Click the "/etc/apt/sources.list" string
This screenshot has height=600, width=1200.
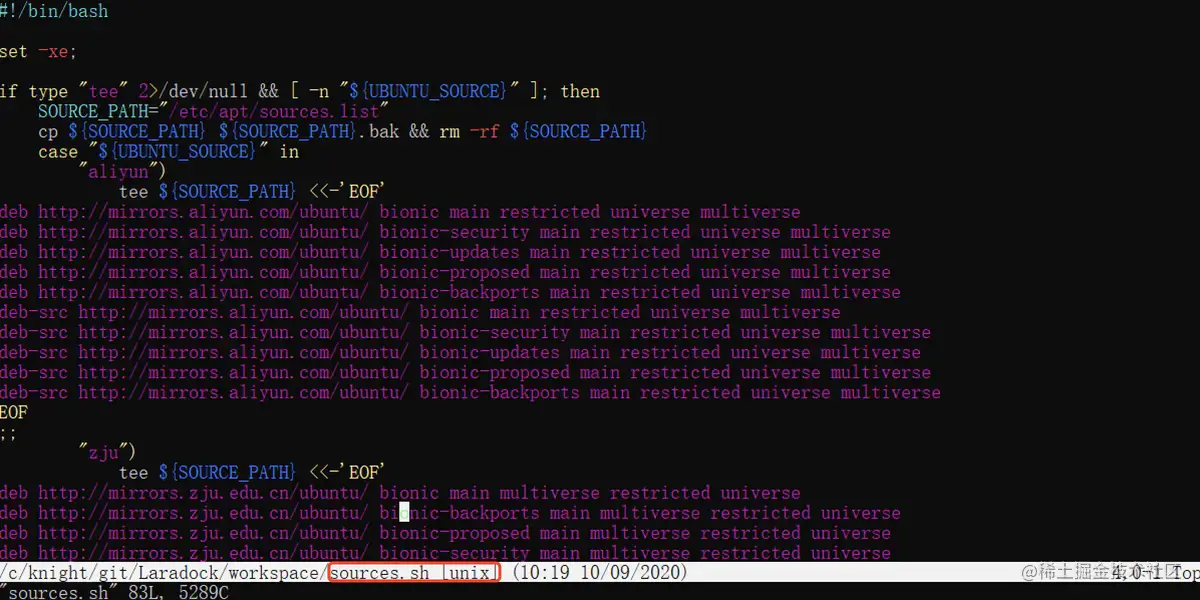click(274, 111)
